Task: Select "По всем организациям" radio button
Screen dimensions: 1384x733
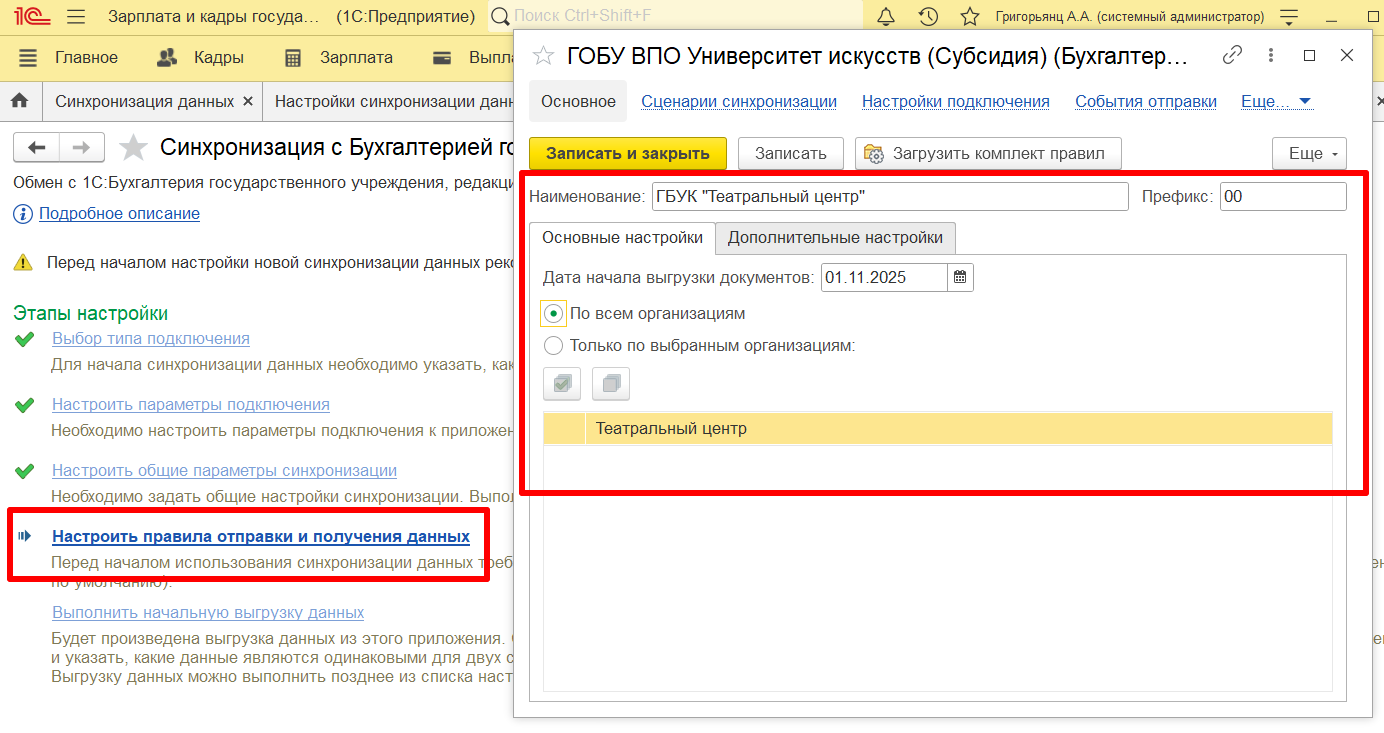Action: point(553,314)
